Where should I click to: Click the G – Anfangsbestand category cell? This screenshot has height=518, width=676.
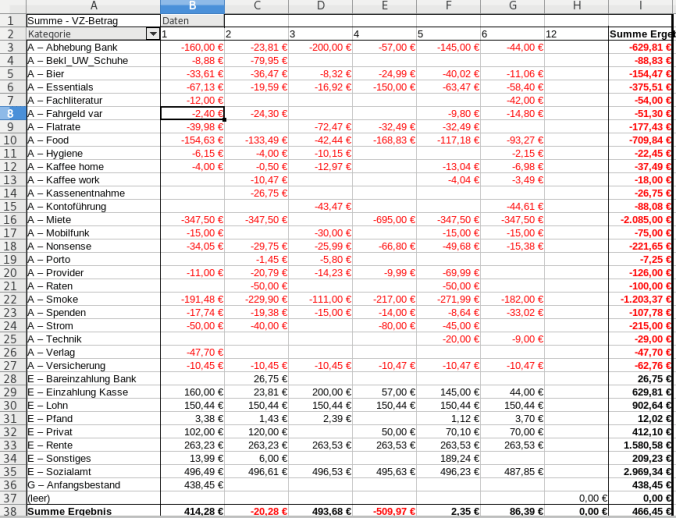tap(92, 484)
